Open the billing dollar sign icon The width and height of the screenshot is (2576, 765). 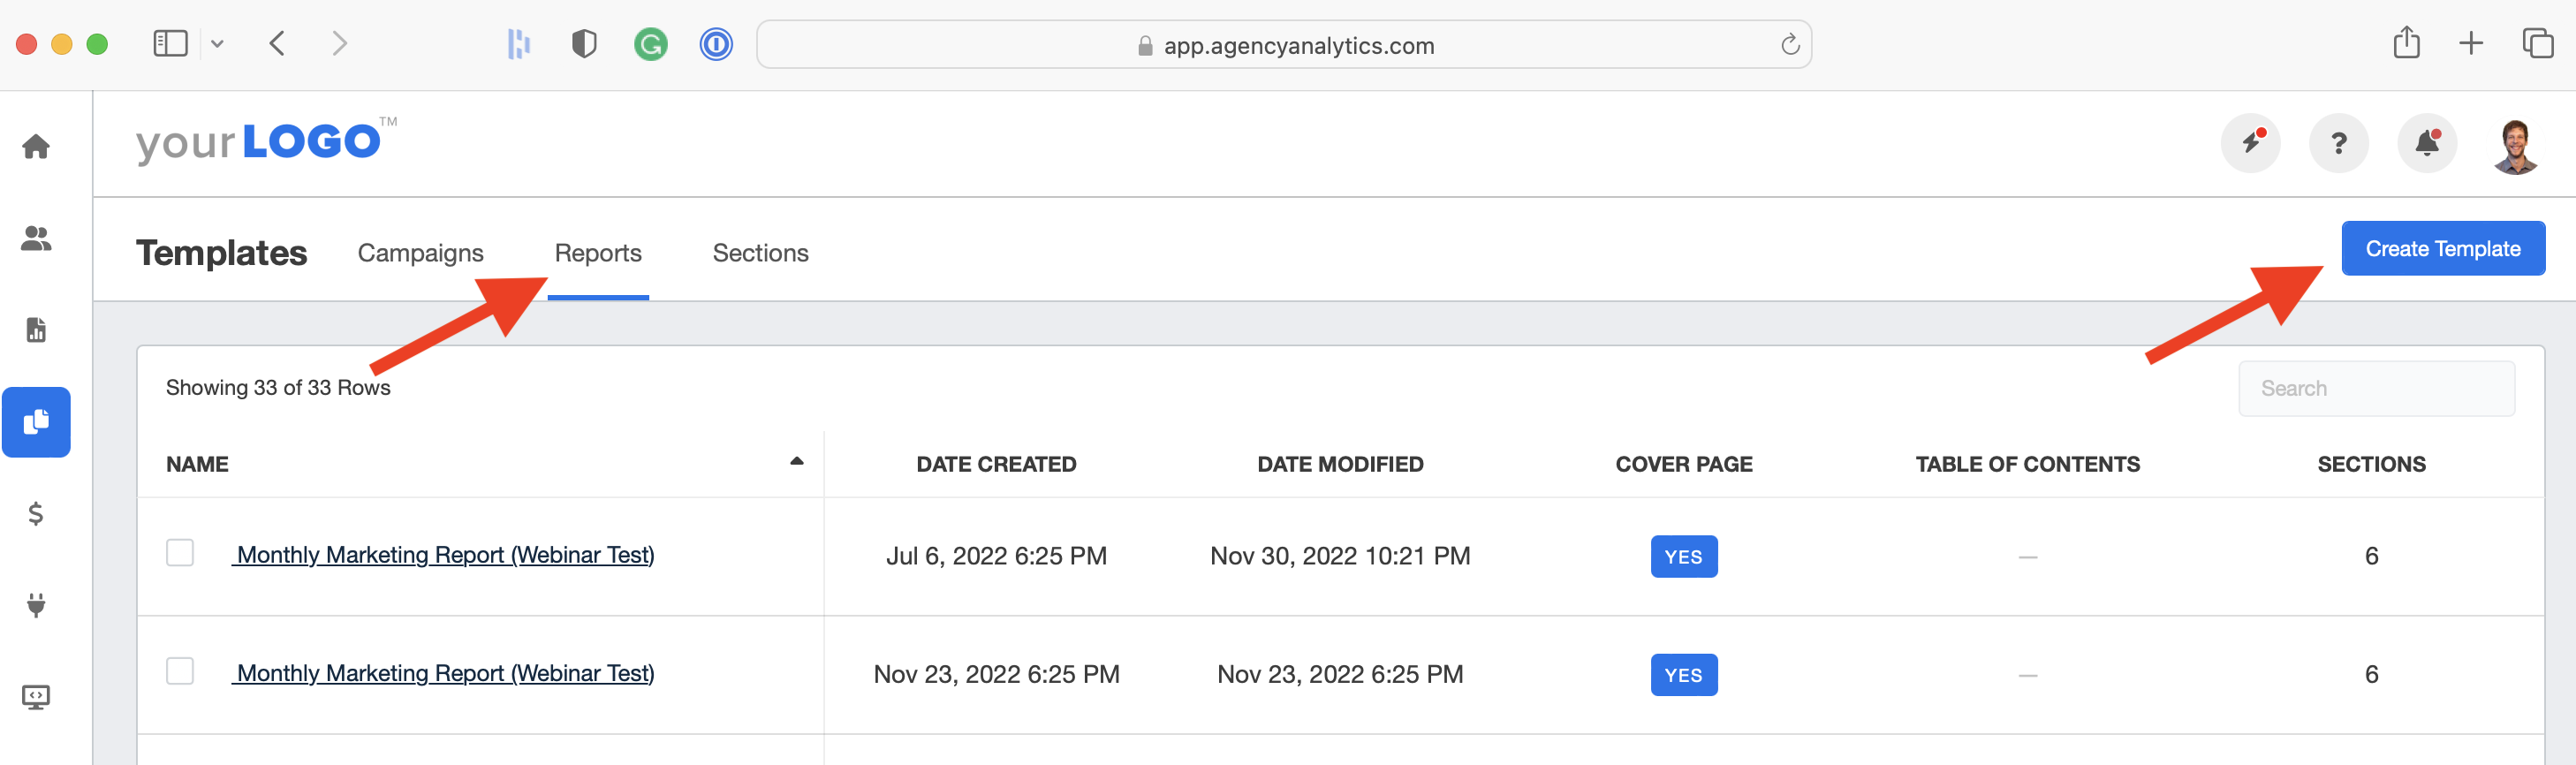36,514
